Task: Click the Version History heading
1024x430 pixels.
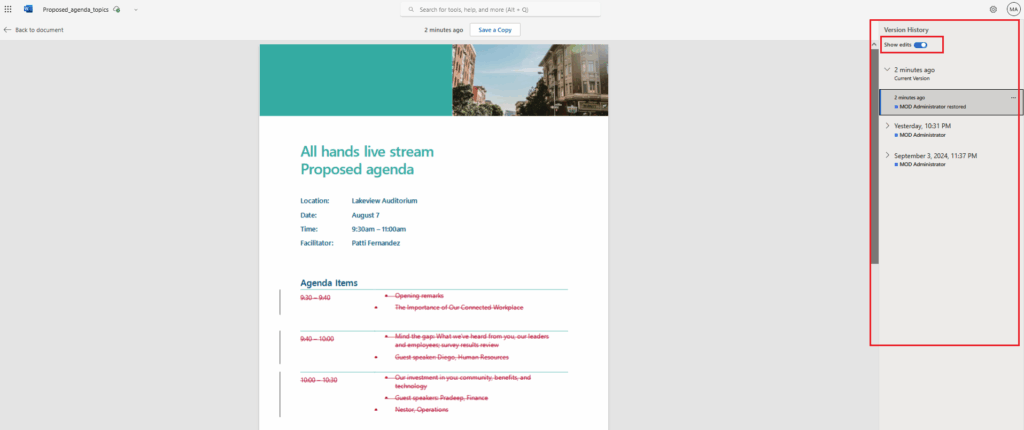Action: [906, 30]
